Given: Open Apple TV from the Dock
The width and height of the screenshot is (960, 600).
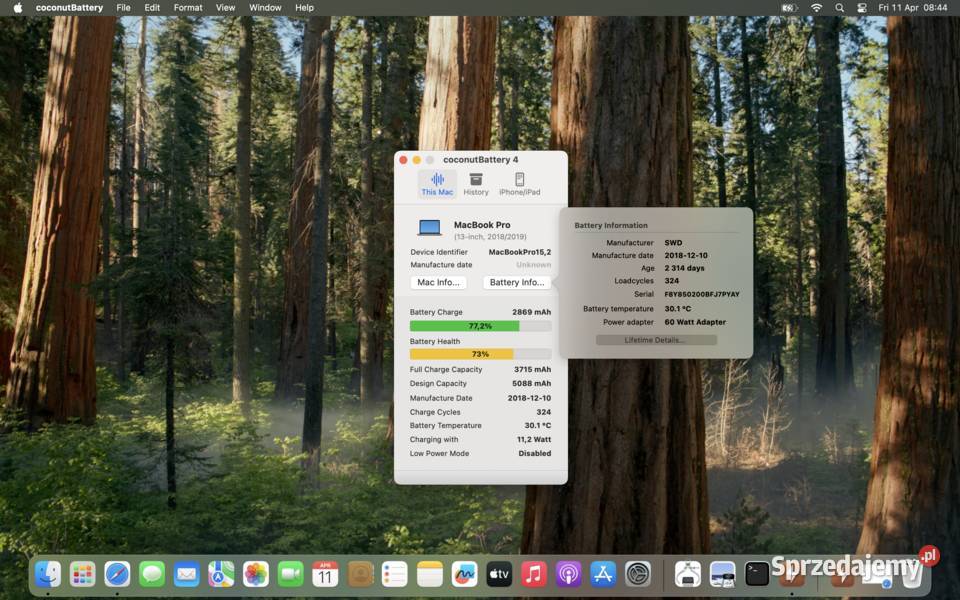Looking at the screenshot, I should (499, 574).
